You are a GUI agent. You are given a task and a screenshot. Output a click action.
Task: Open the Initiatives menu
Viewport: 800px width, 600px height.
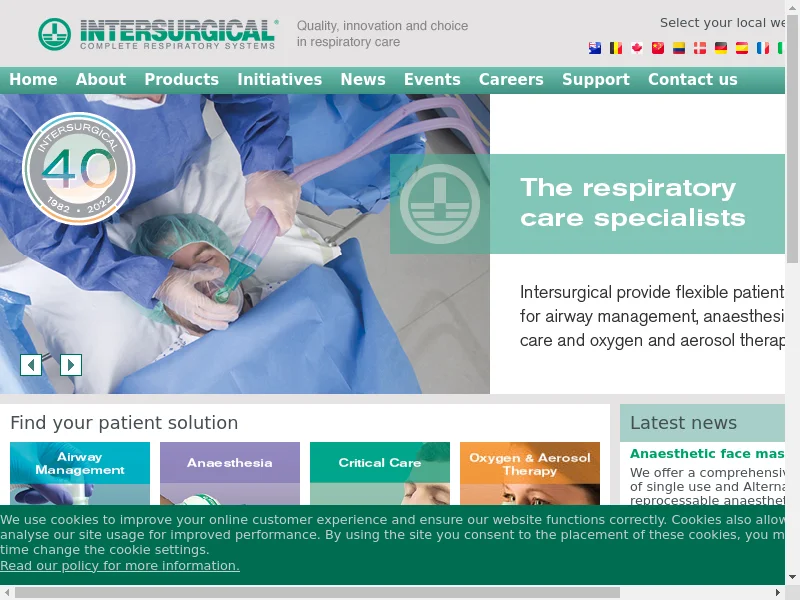point(280,80)
